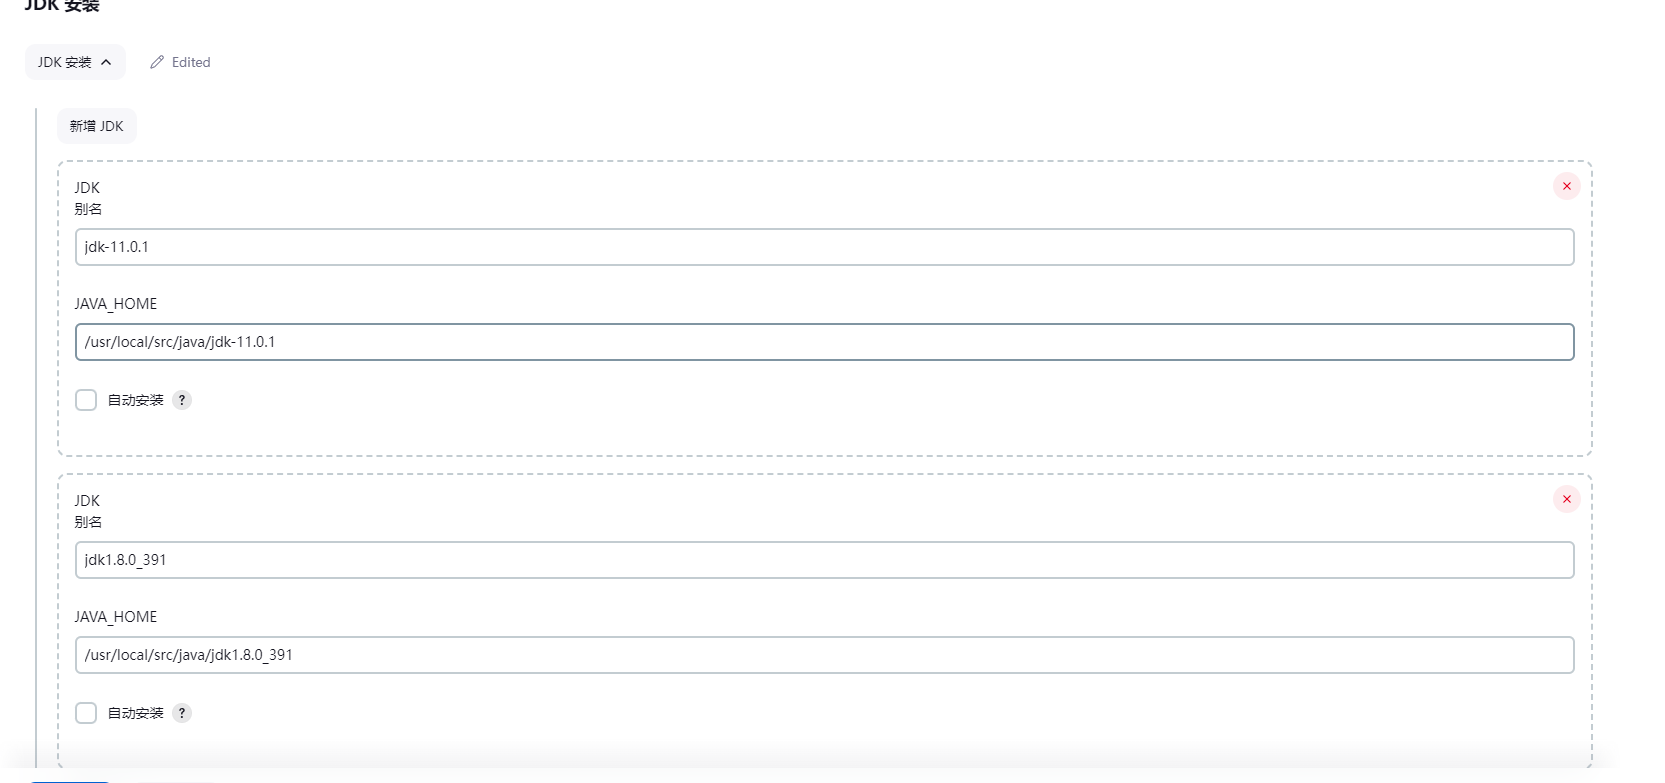Click the pencil Edited icon
The width and height of the screenshot is (1665, 783).
click(x=157, y=62)
